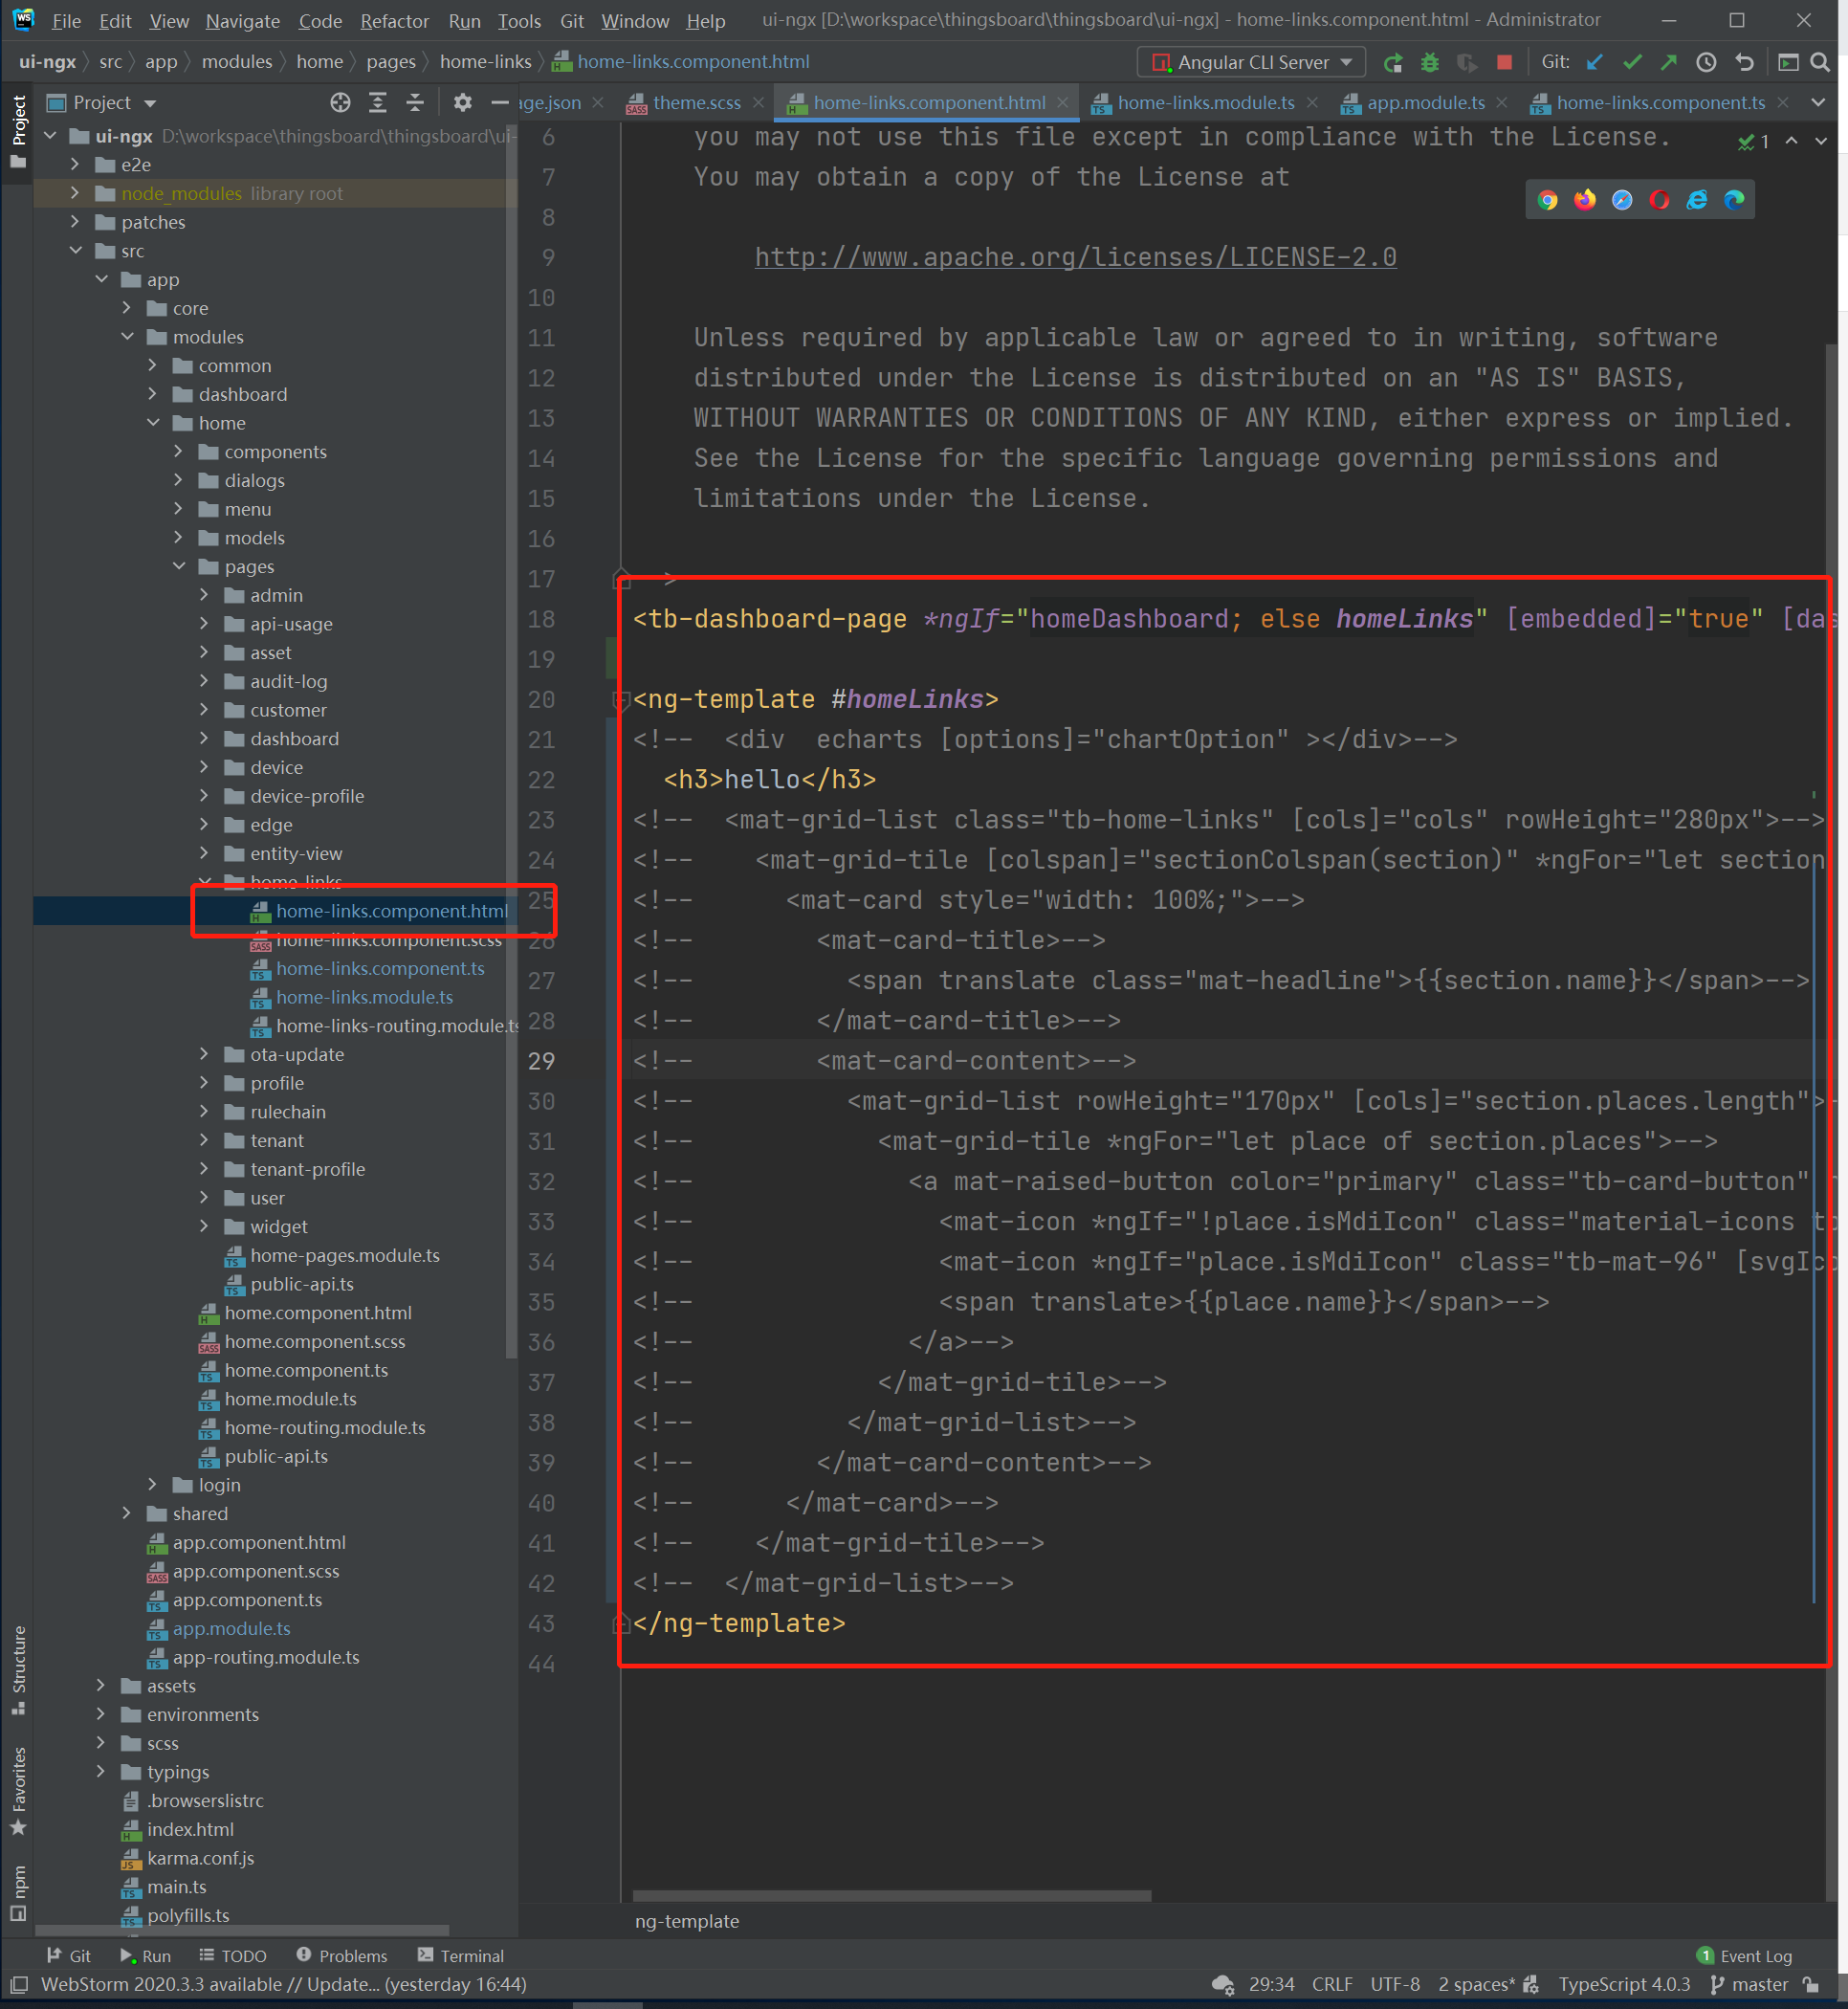Collapse all tree nodes icon in Project panel
Screen dimensions: 1848x2009
pos(415,103)
